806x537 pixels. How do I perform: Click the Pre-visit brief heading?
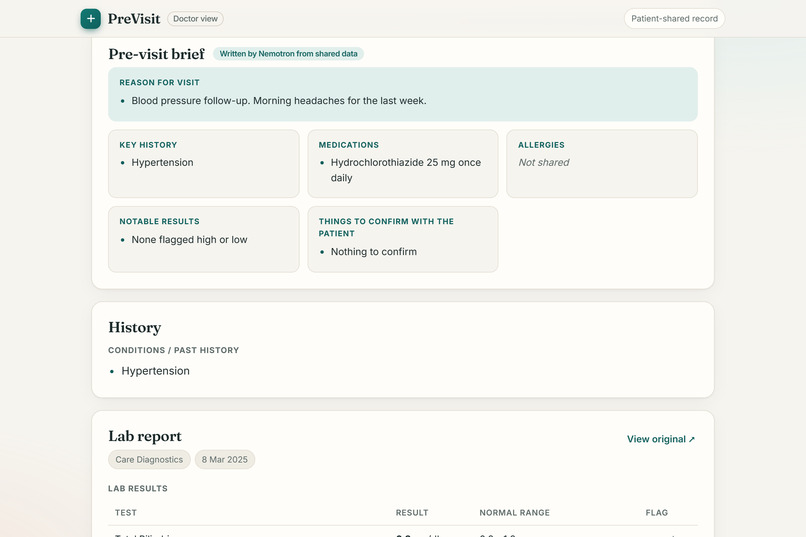click(x=156, y=54)
